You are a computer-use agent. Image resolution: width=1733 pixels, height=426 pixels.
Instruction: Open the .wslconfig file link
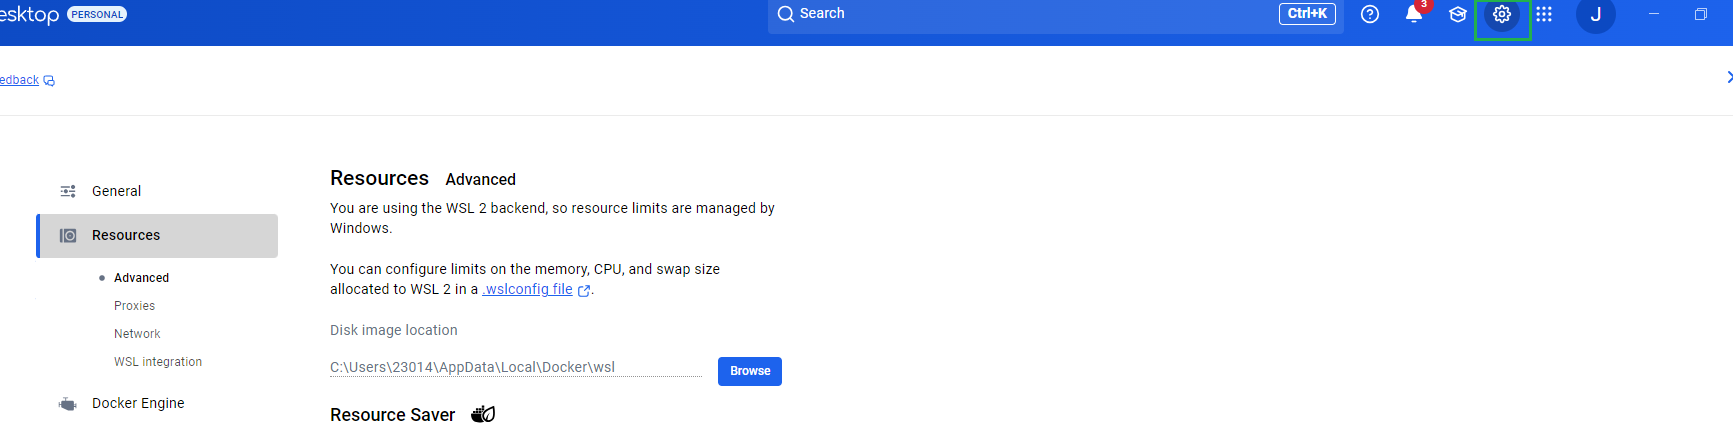click(x=527, y=290)
